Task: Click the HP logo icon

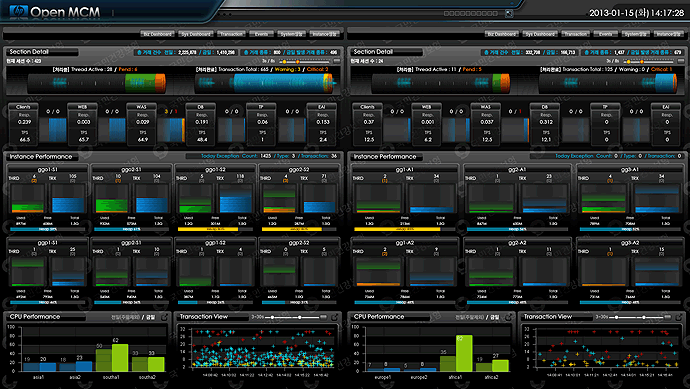Action: point(18,11)
